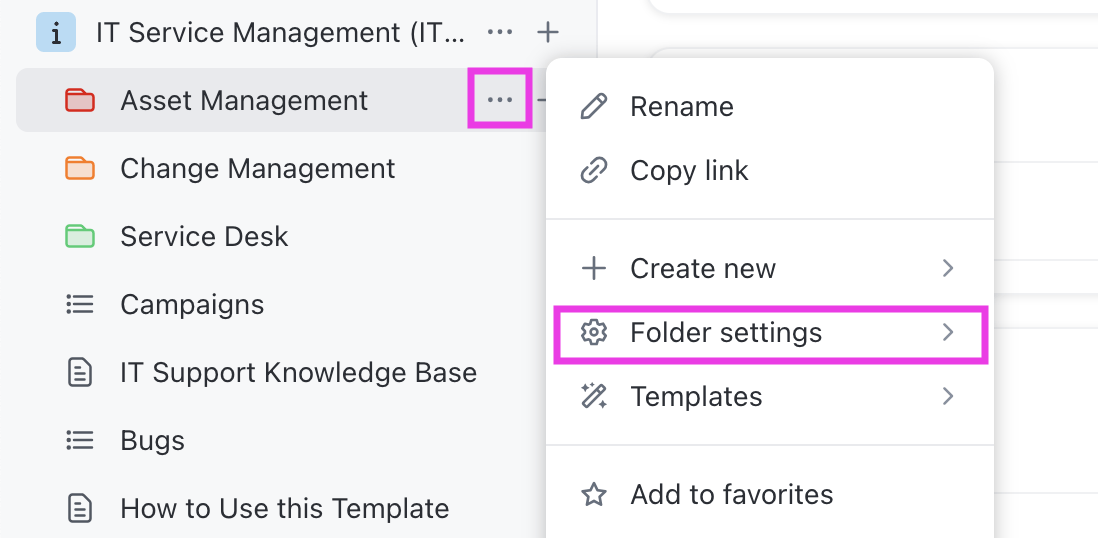
Task: Click the green Service Desk folder icon
Action: [x=80, y=236]
